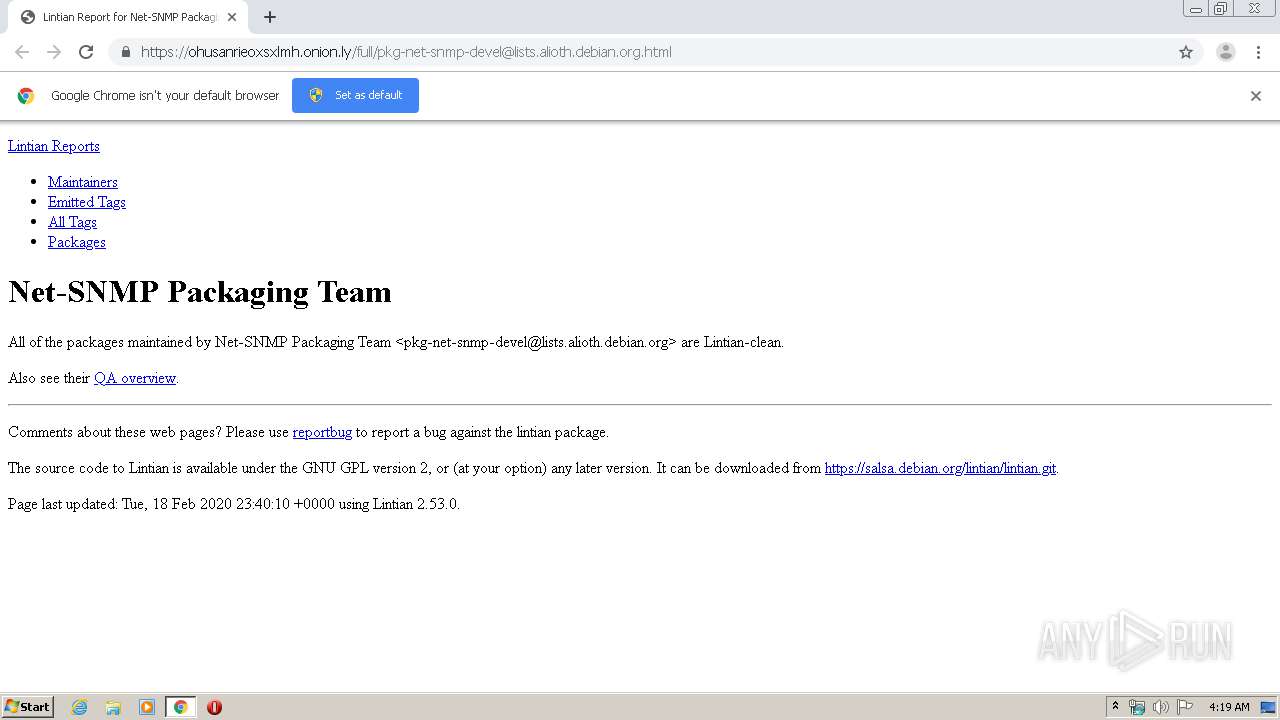Launch Internet Explorer from the taskbar
1280x720 pixels.
pos(80,707)
